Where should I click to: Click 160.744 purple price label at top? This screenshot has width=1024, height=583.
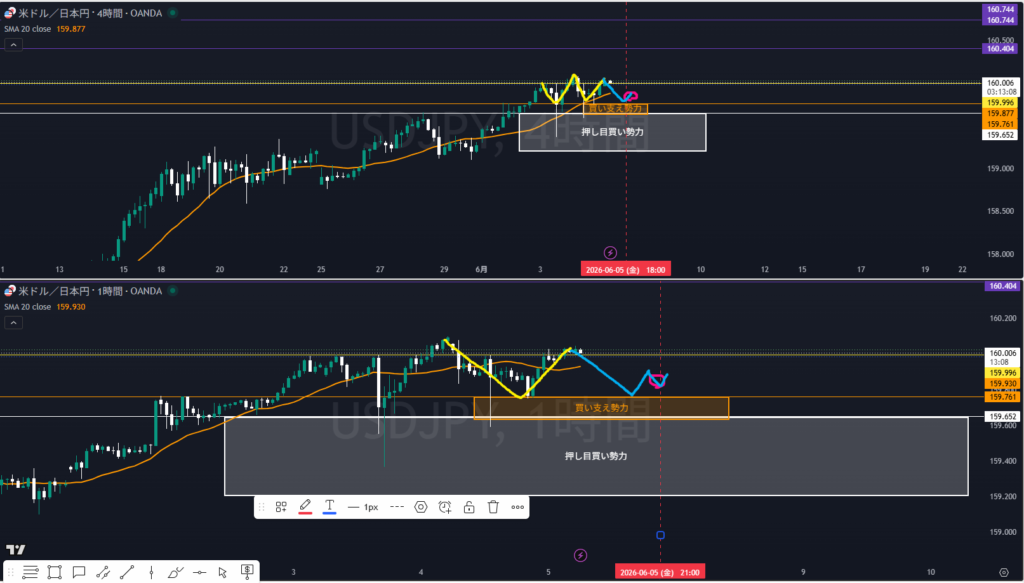(1000, 9)
